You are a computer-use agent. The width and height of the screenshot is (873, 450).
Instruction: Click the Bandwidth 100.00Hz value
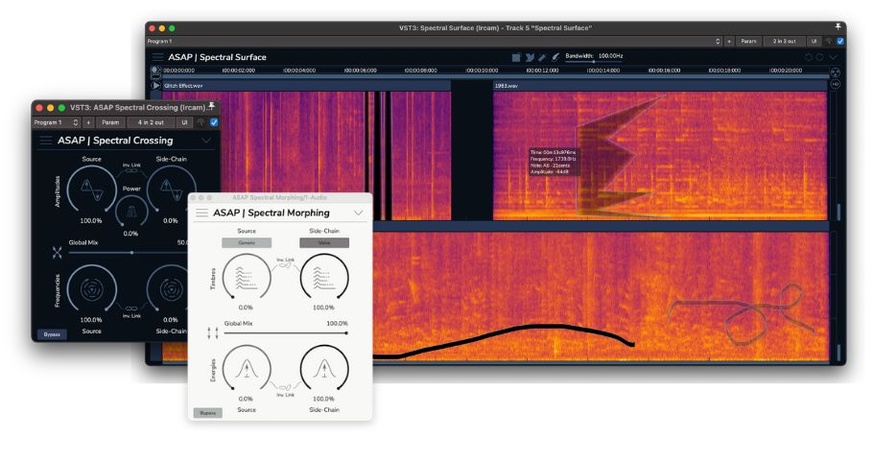click(611, 56)
